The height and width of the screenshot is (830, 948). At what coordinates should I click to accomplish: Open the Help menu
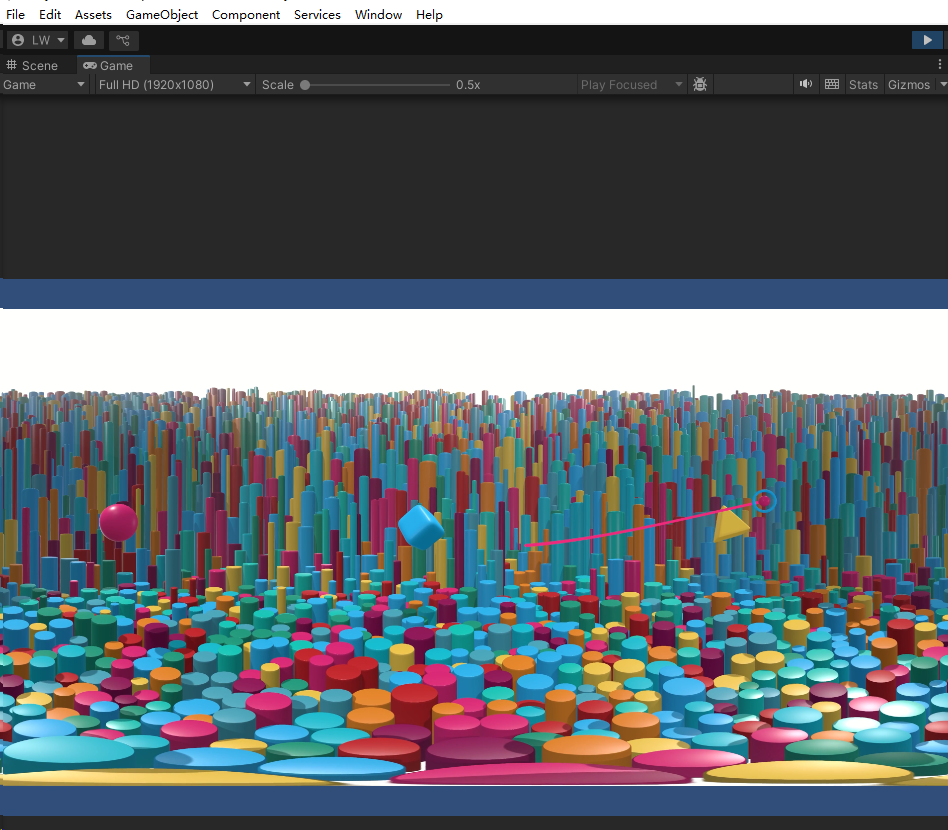tap(429, 15)
